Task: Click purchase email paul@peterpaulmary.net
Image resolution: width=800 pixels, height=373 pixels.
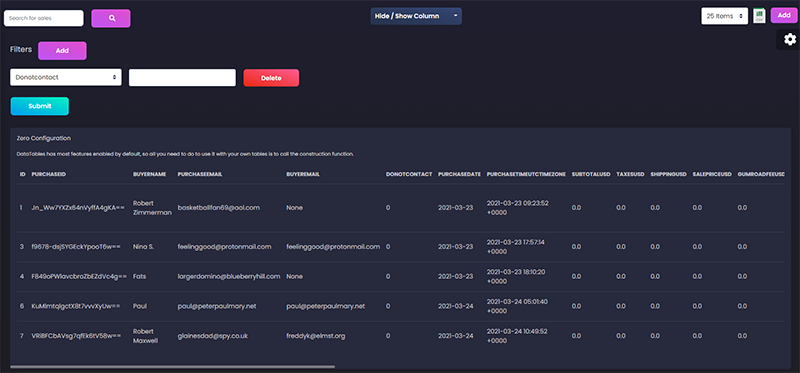Action: click(217, 306)
